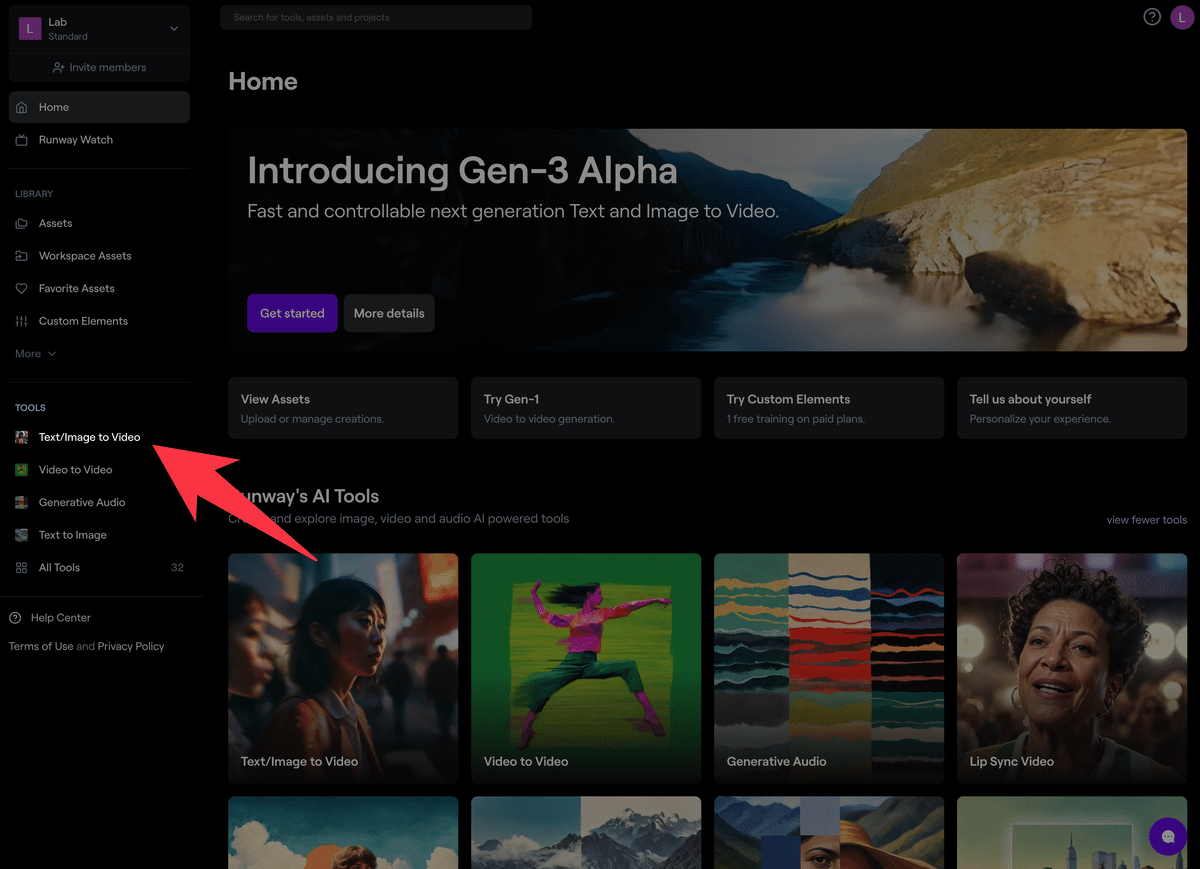The width and height of the screenshot is (1200, 869).
Task: Click the Text/Image to Video tool icon
Action: pos(22,437)
